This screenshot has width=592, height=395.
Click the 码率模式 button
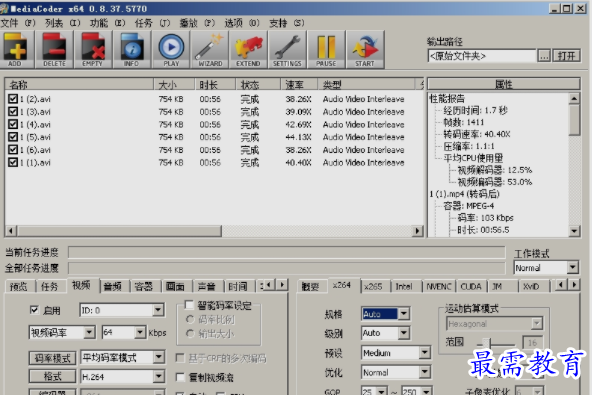52,358
